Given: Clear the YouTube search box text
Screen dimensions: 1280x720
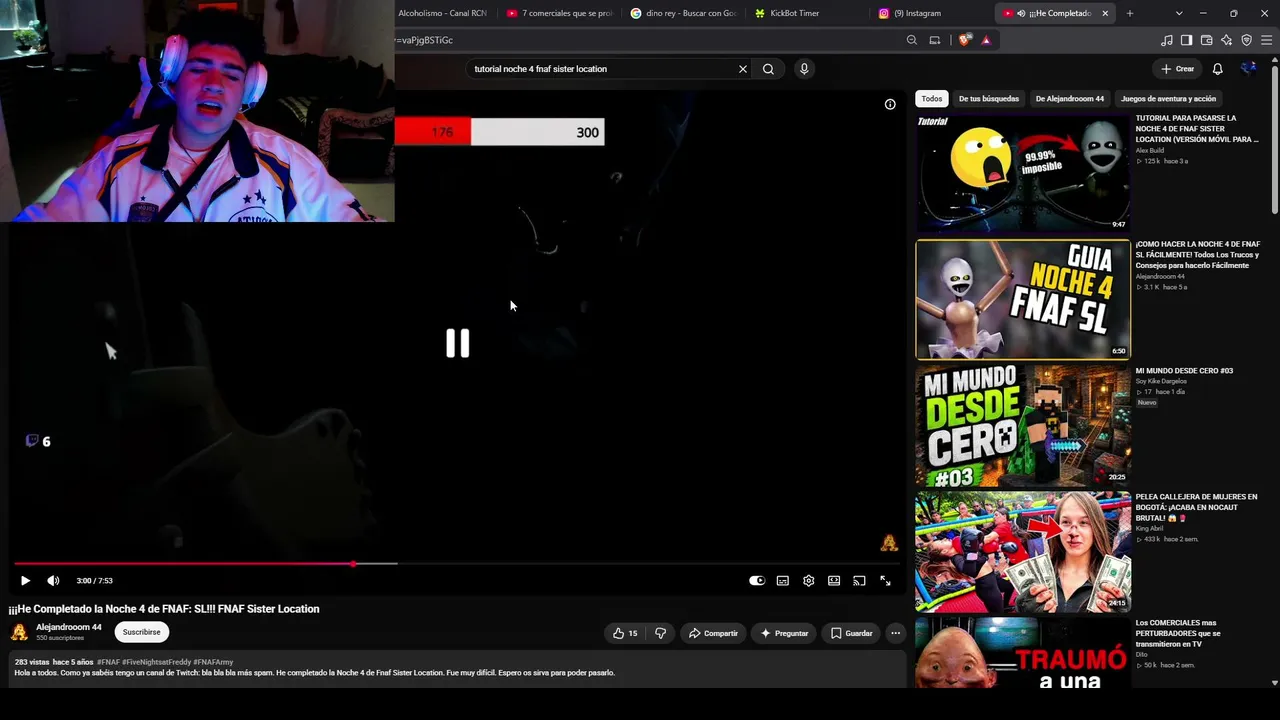Looking at the screenshot, I should (743, 69).
